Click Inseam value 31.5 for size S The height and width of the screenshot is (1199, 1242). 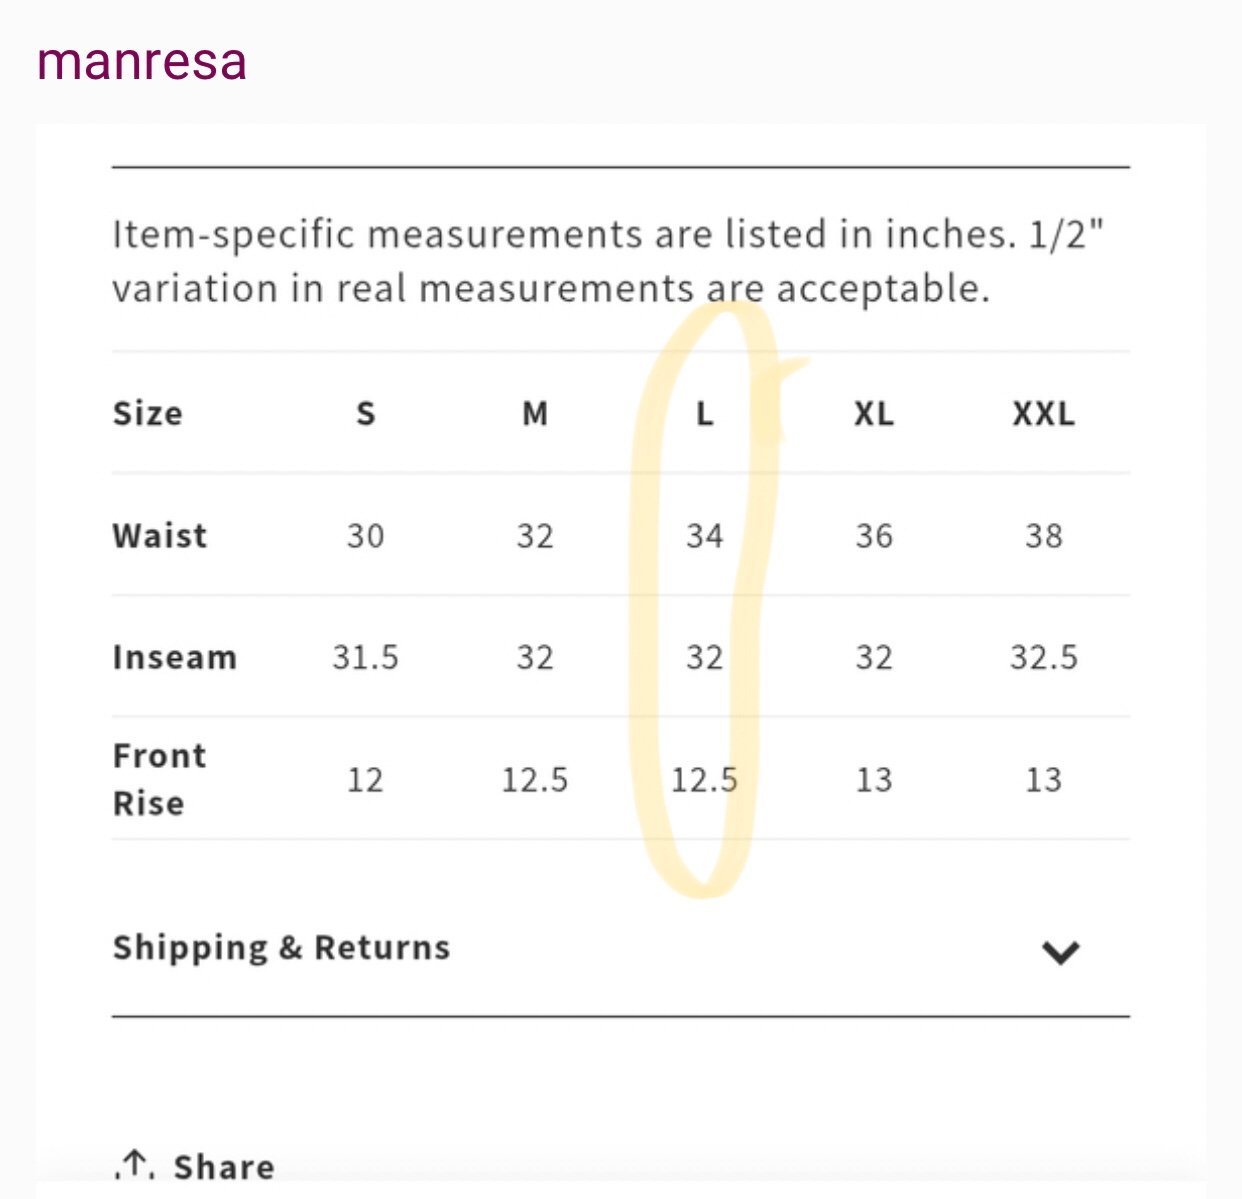[x=365, y=658]
